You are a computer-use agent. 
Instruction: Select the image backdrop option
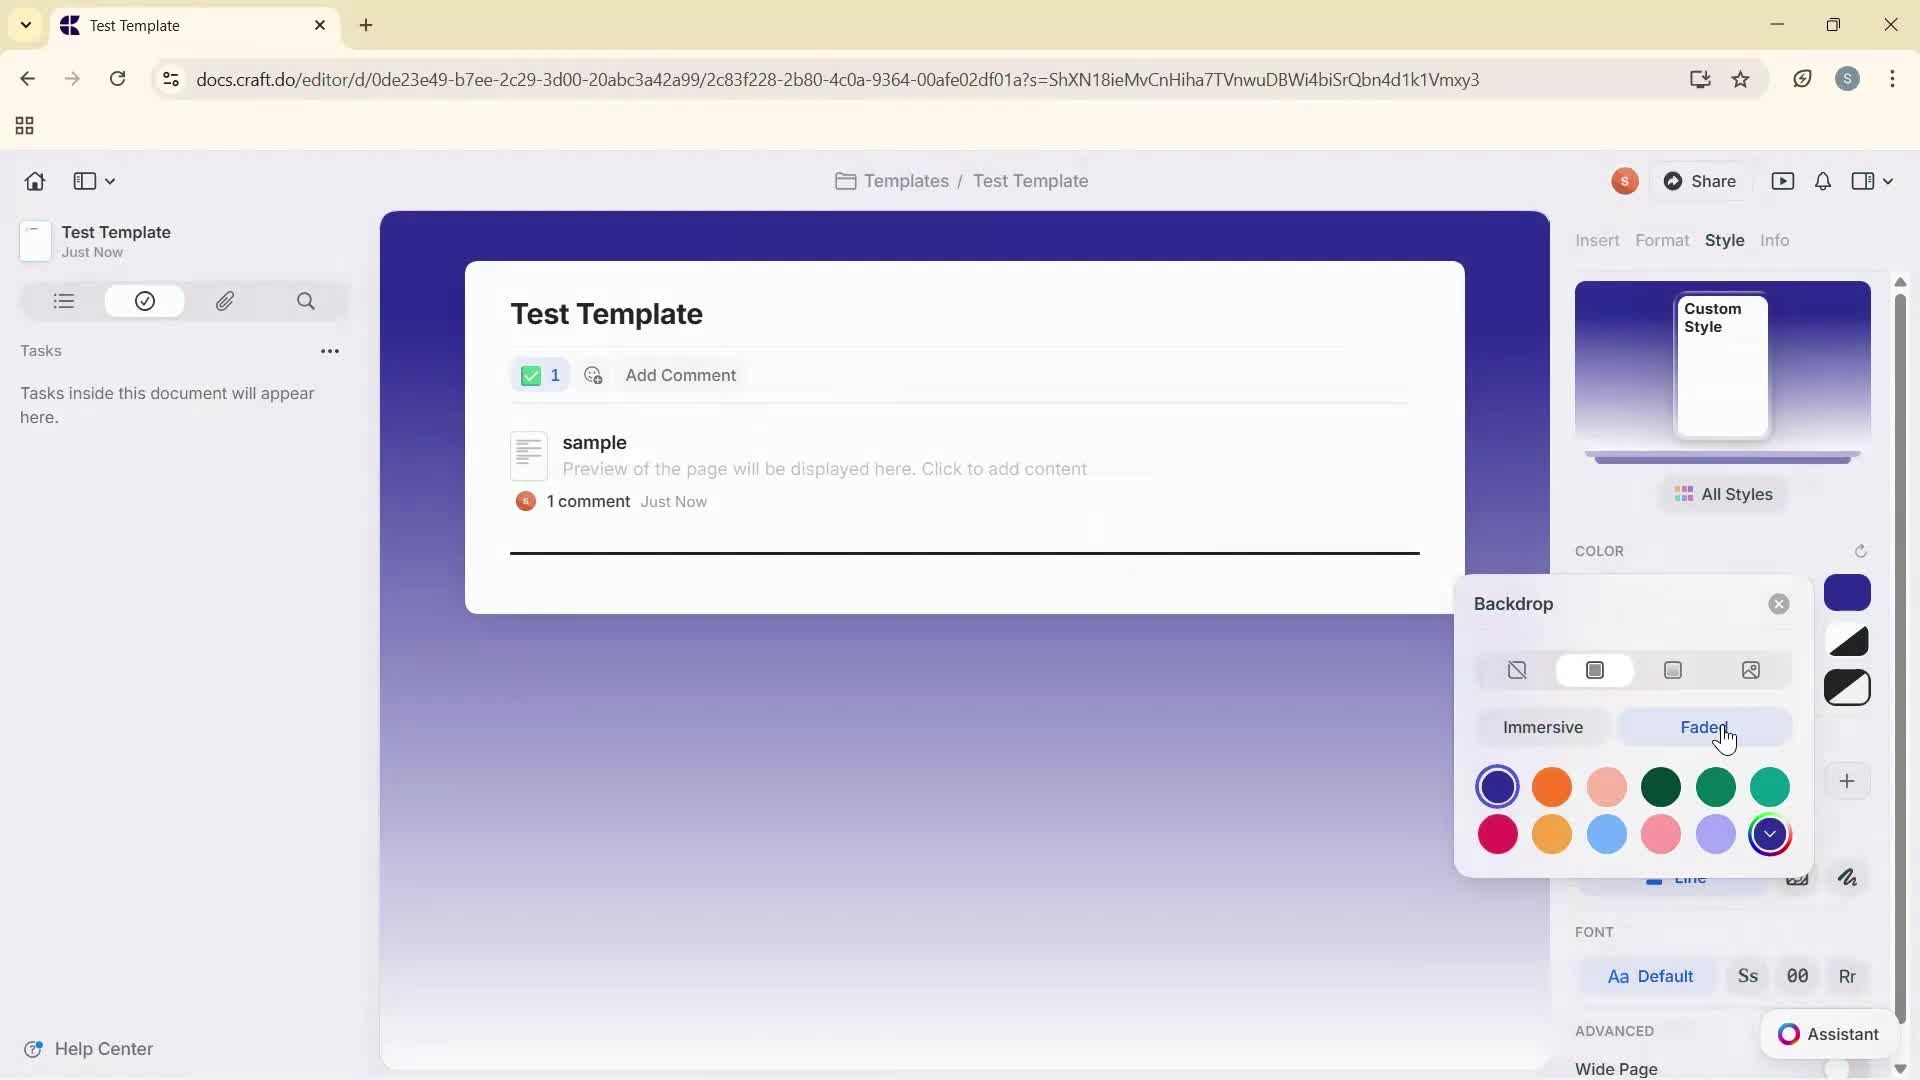pyautogui.click(x=1751, y=670)
